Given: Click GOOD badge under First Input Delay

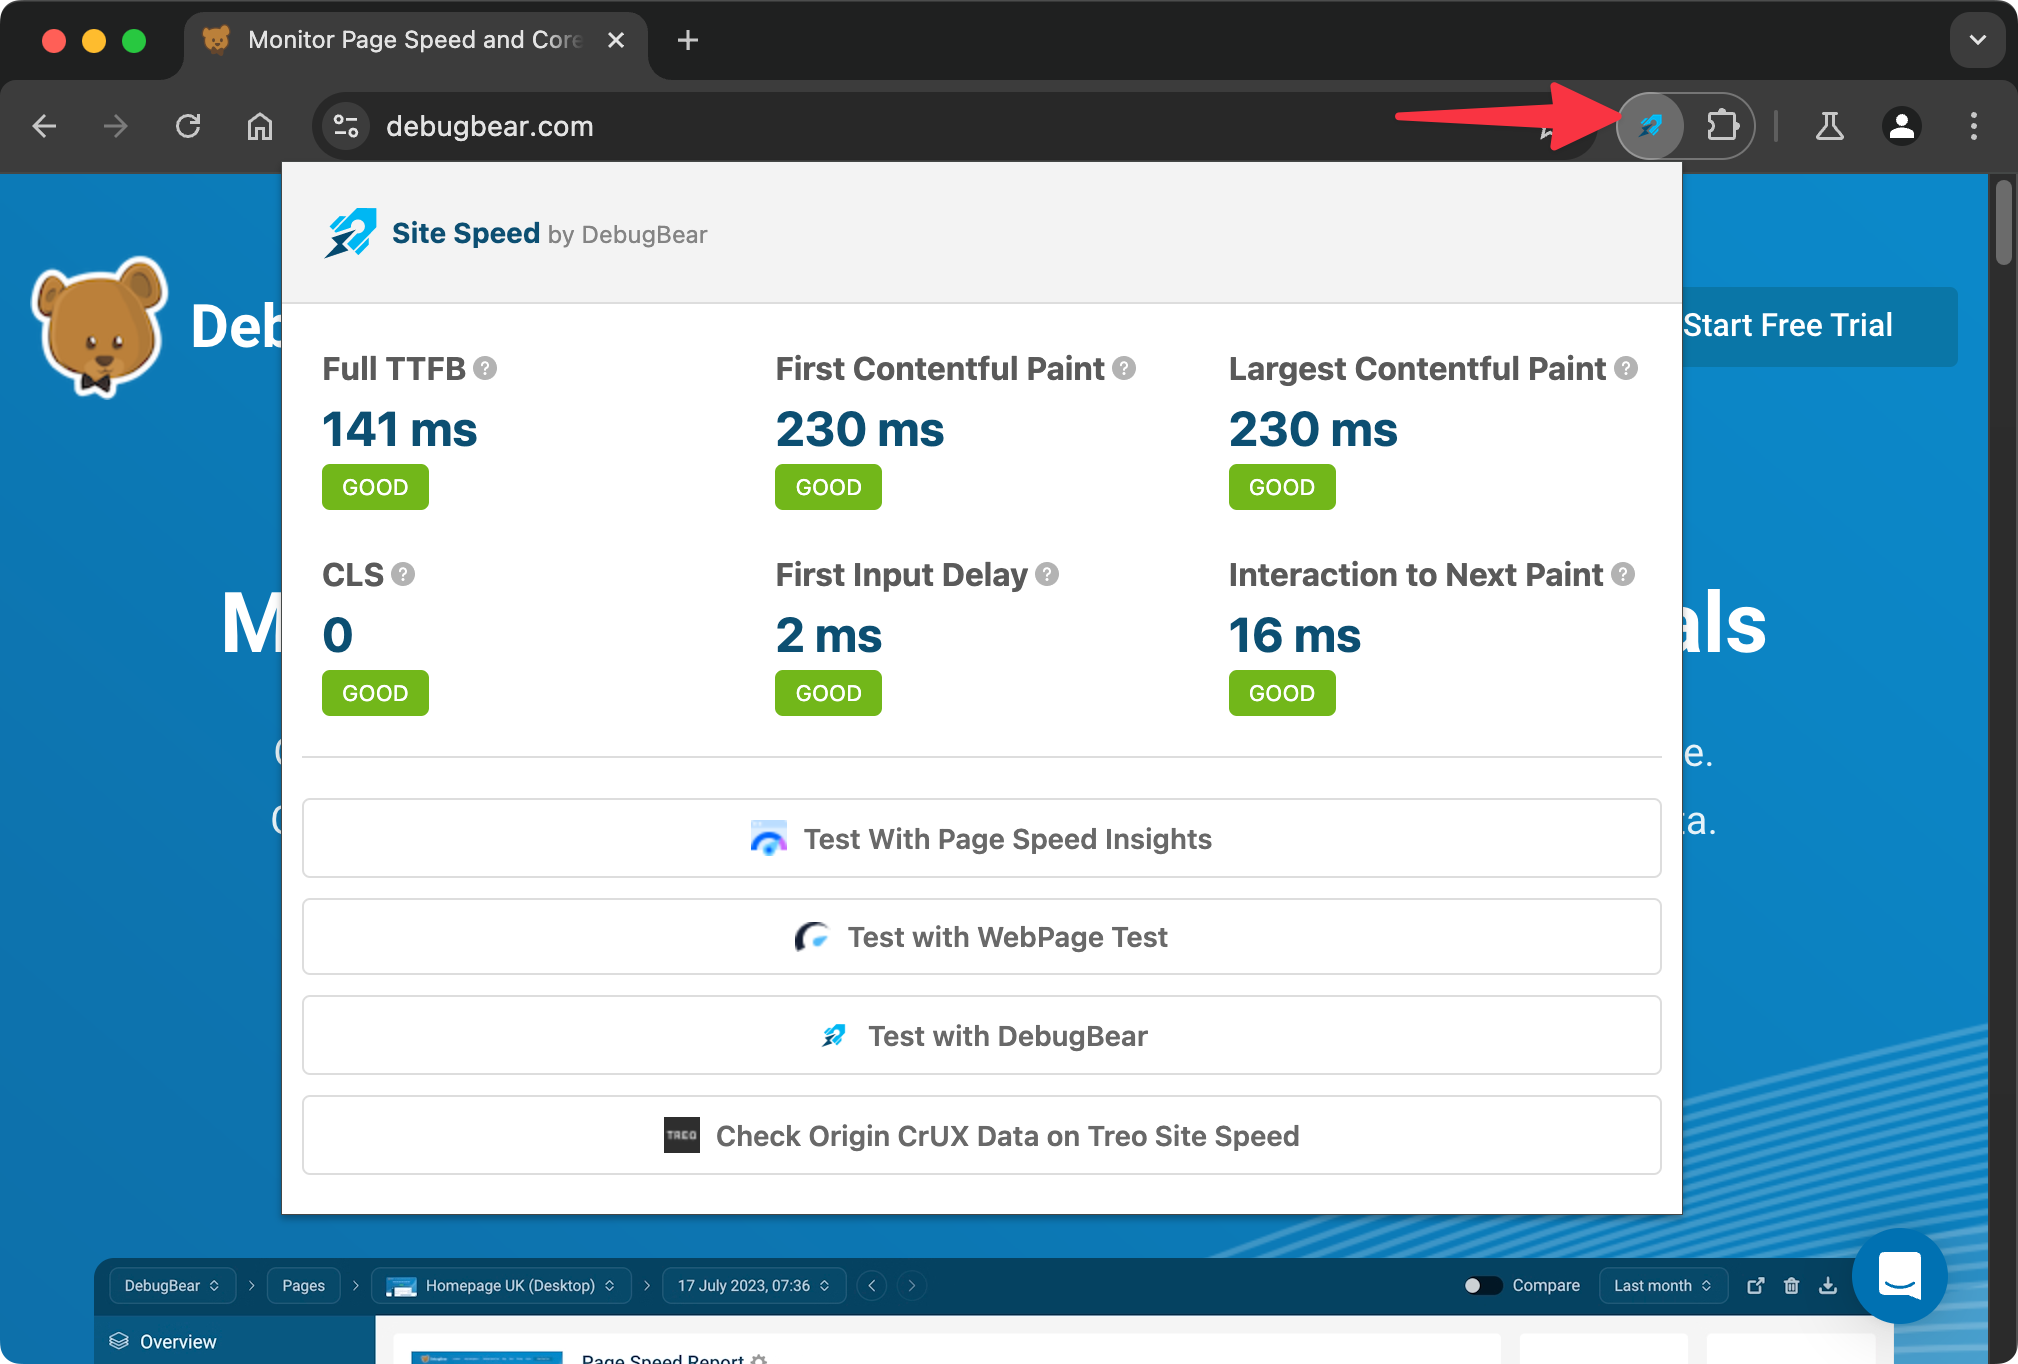Looking at the screenshot, I should coord(828,693).
